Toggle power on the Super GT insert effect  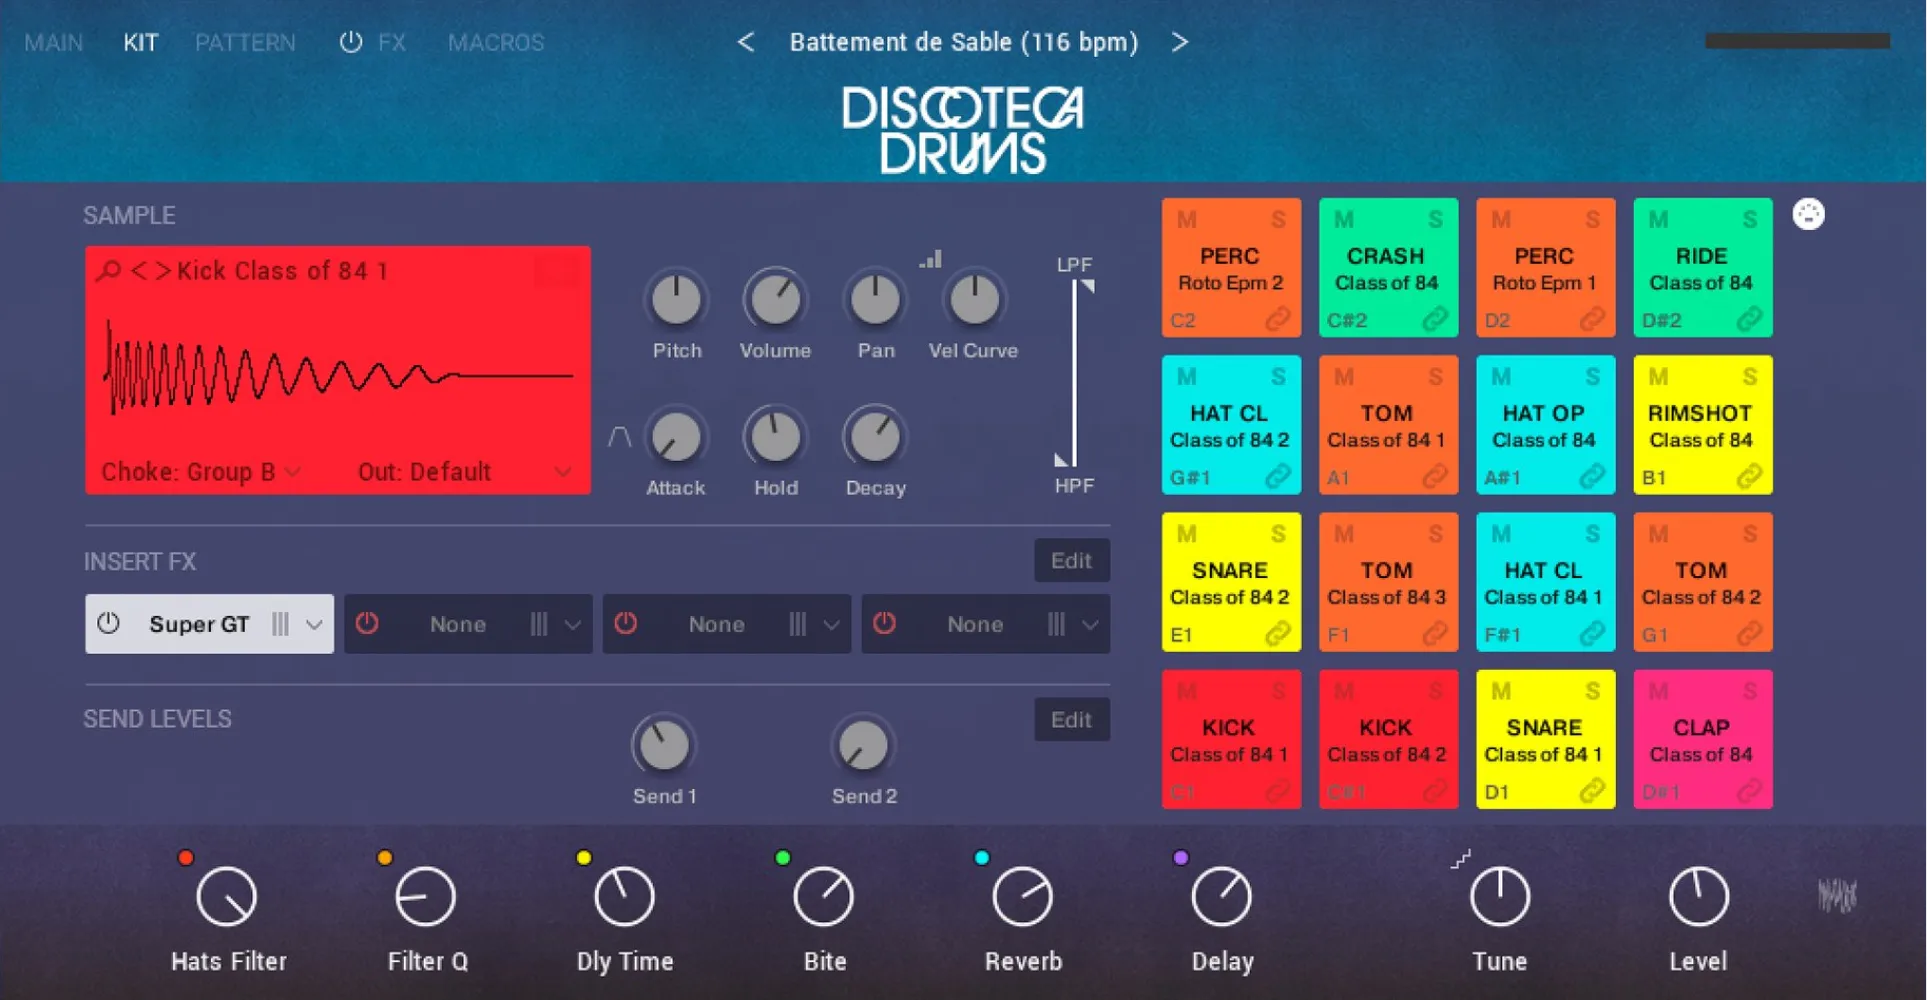(108, 623)
